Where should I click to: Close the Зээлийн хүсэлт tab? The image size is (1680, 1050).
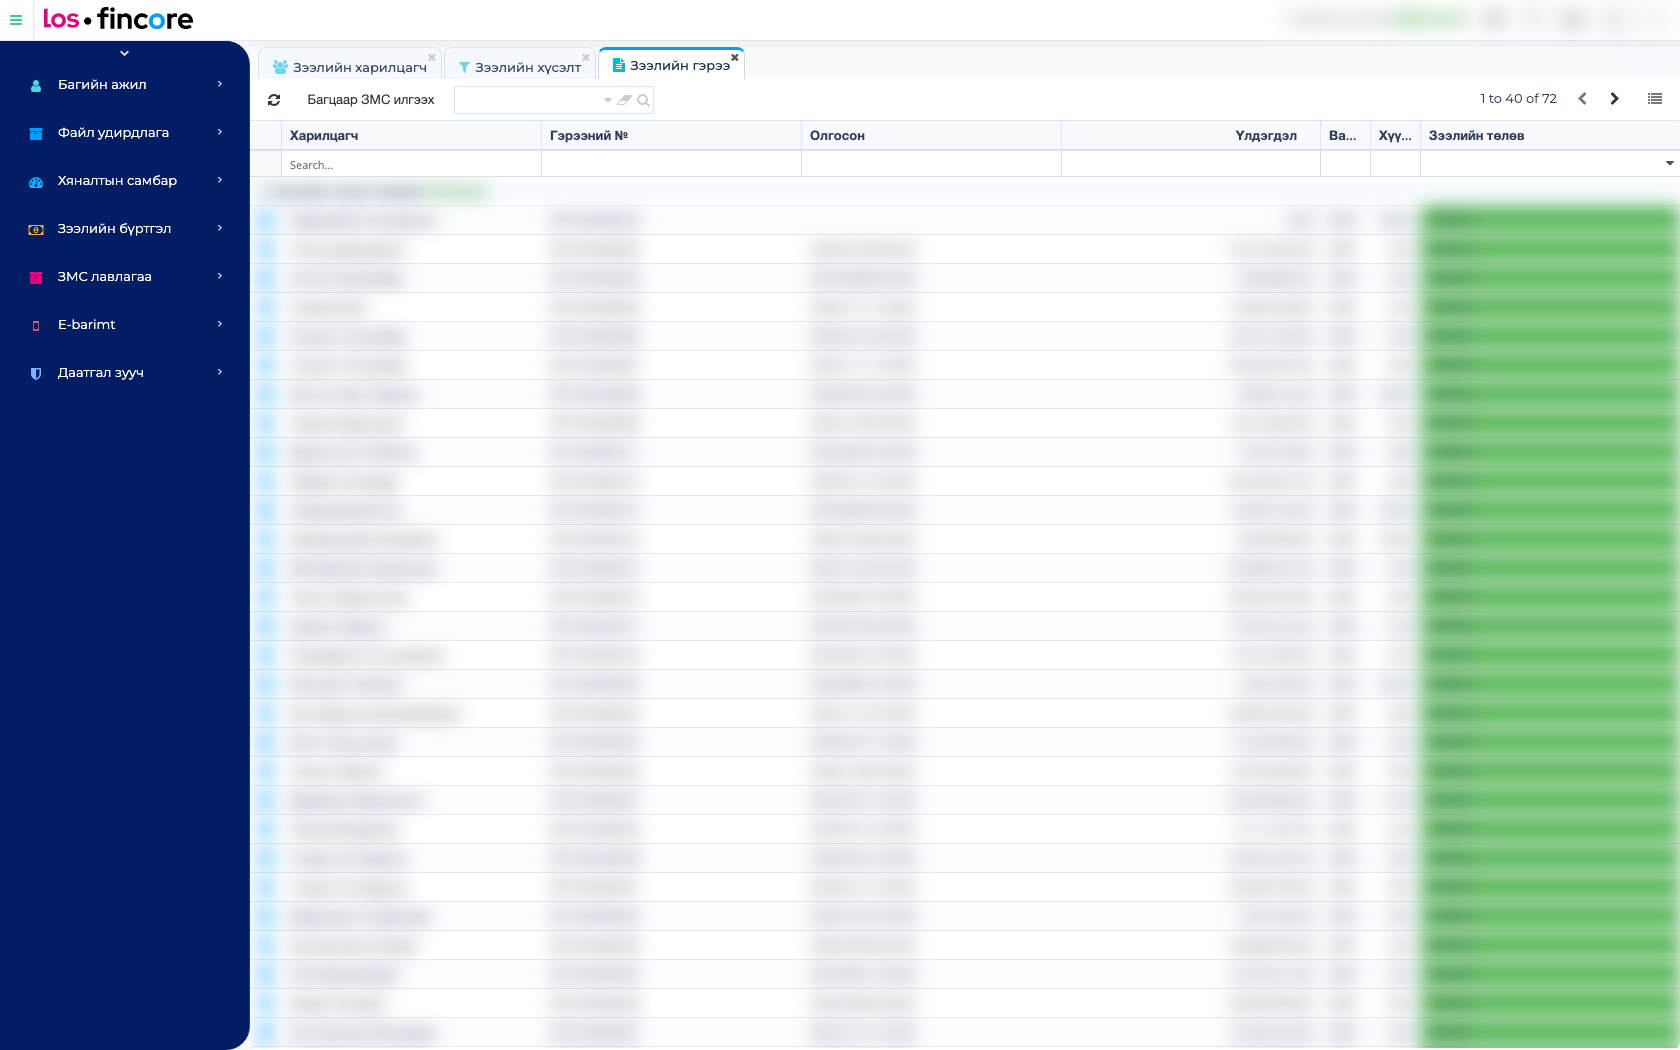pos(585,57)
